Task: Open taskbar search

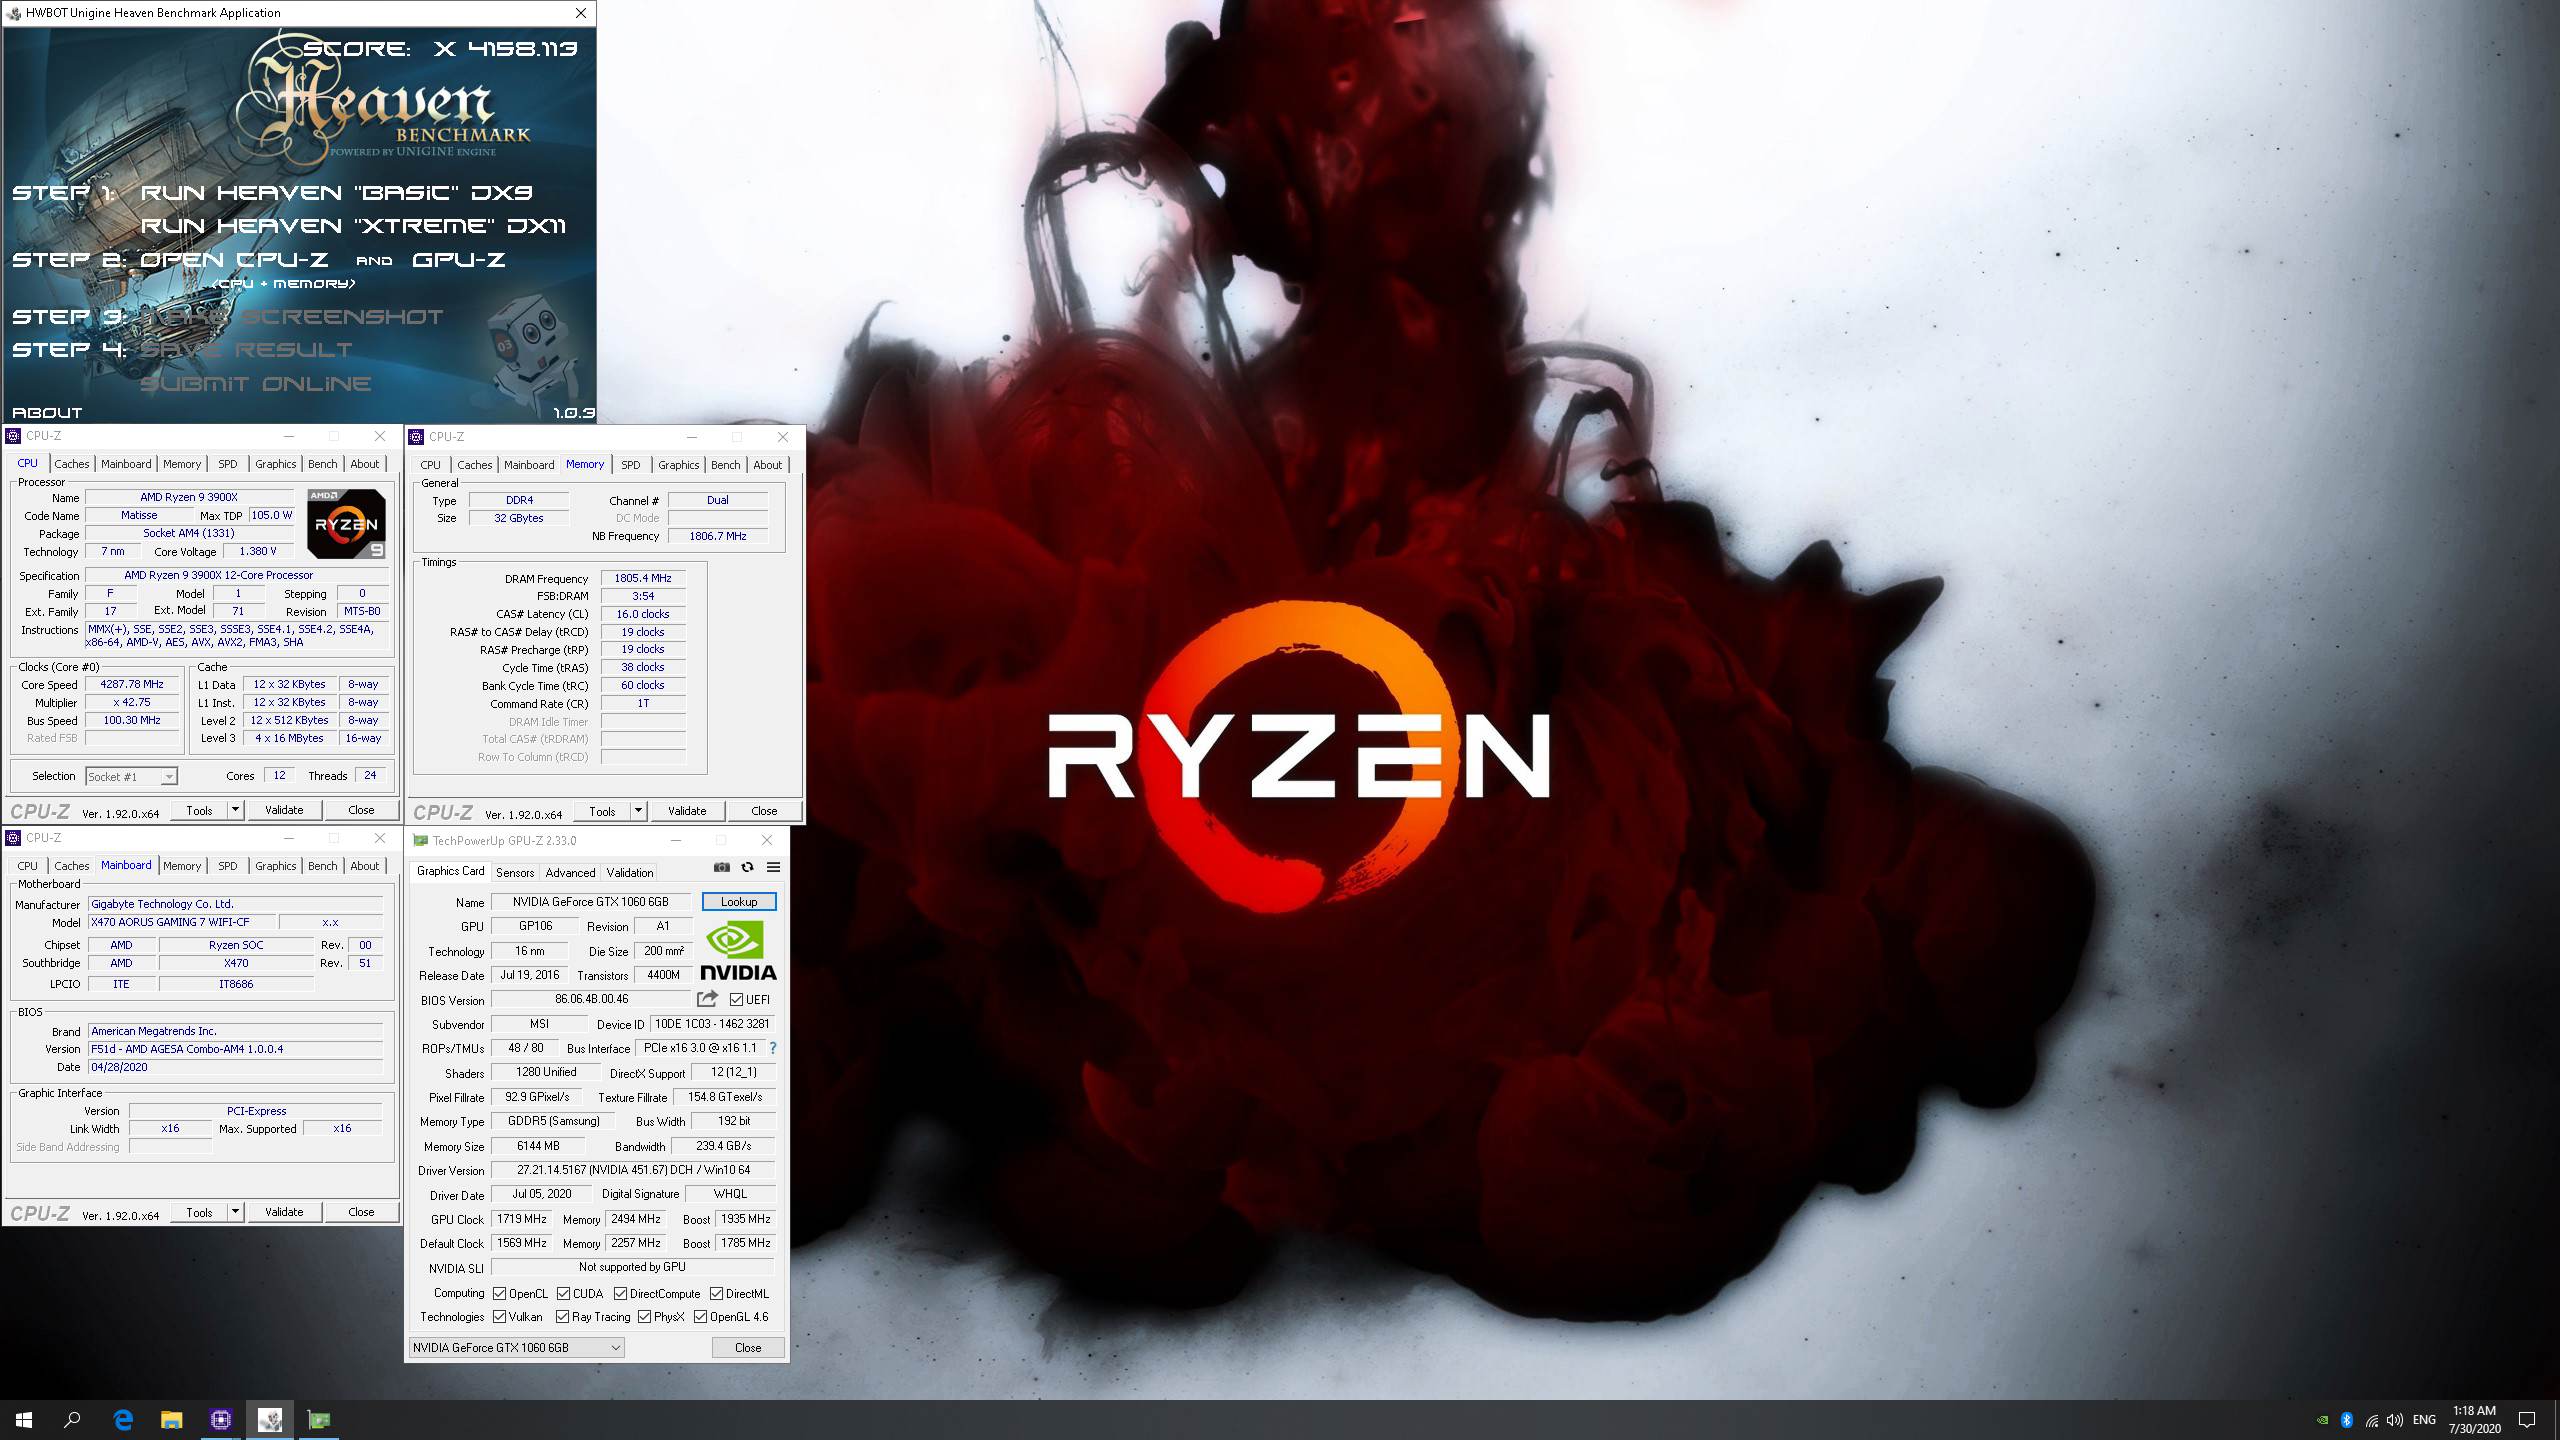Action: click(x=72, y=1419)
